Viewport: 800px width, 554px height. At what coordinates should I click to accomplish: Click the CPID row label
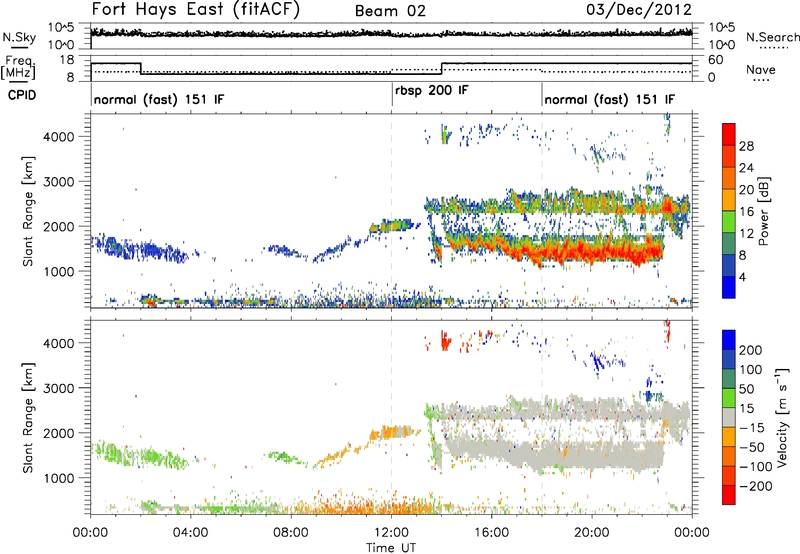pyautogui.click(x=22, y=95)
